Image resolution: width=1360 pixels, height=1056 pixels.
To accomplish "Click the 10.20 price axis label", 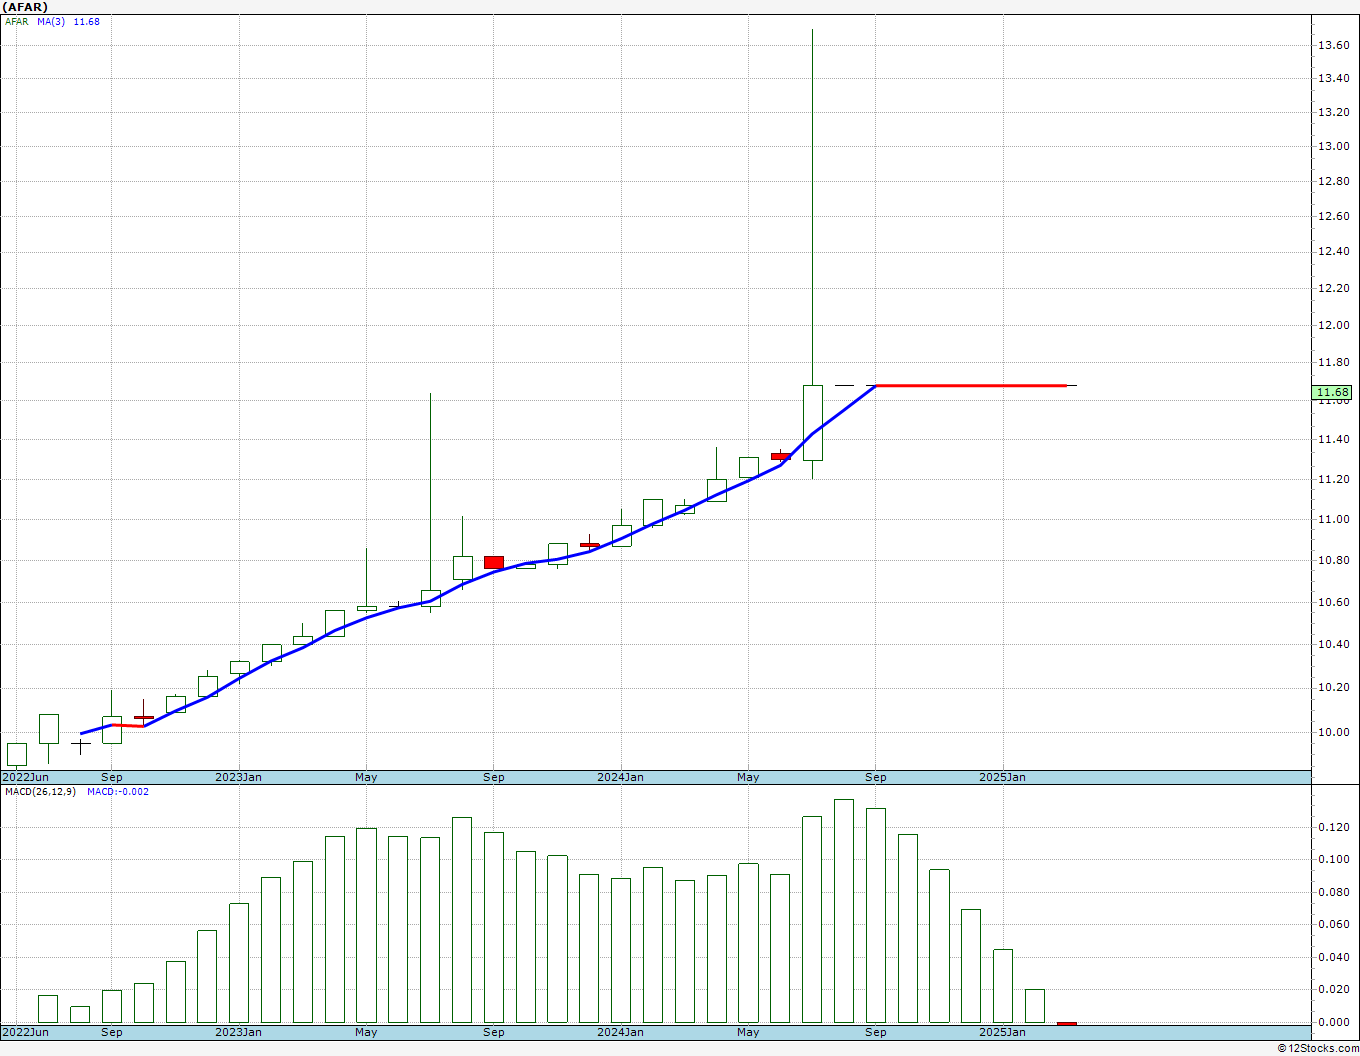I will 1334,687.
